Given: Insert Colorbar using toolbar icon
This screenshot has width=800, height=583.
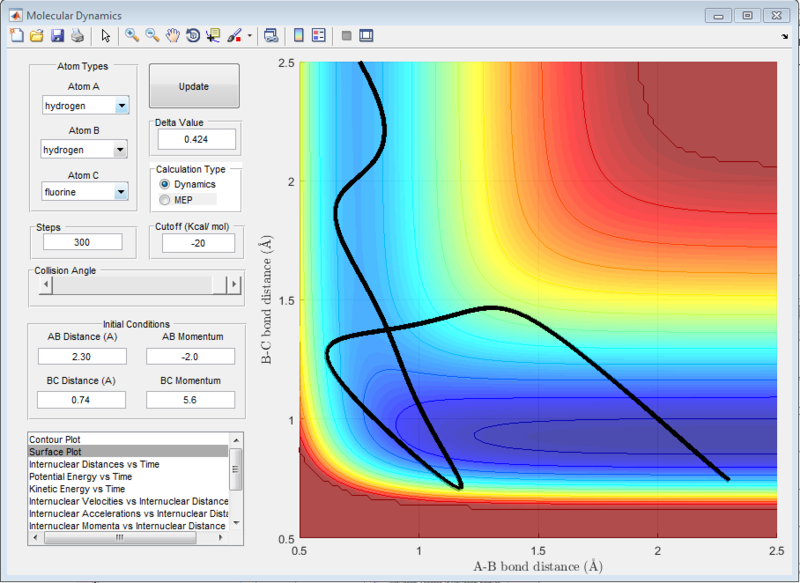Looking at the screenshot, I should click(298, 35).
